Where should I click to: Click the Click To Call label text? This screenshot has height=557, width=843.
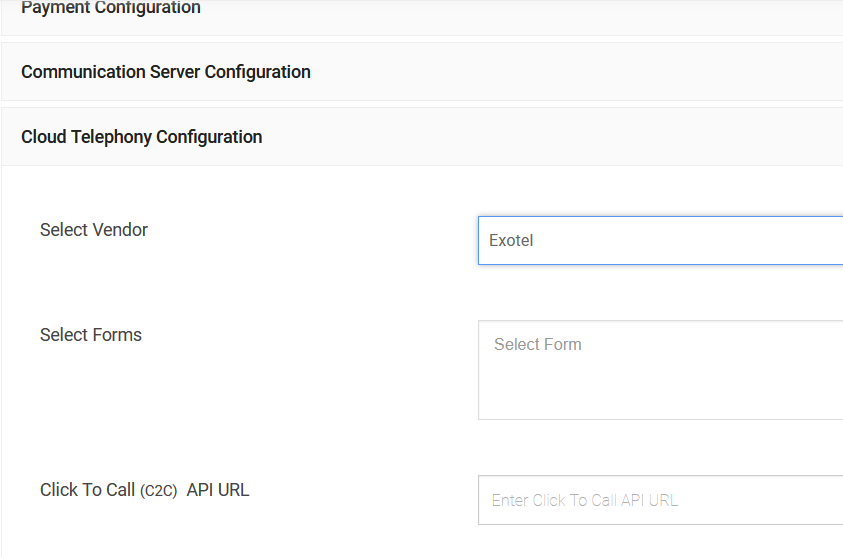click(87, 490)
